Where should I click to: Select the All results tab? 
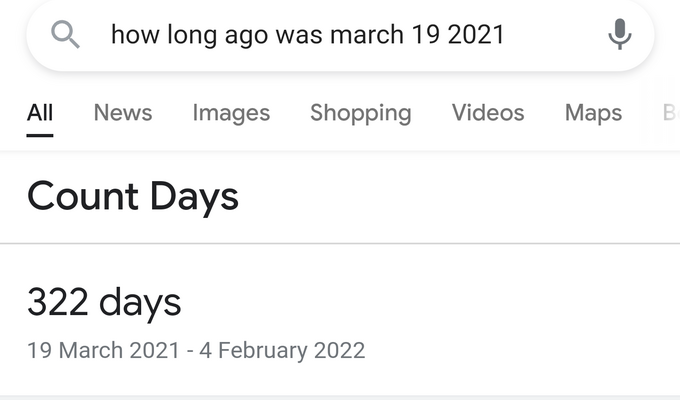tap(40, 113)
